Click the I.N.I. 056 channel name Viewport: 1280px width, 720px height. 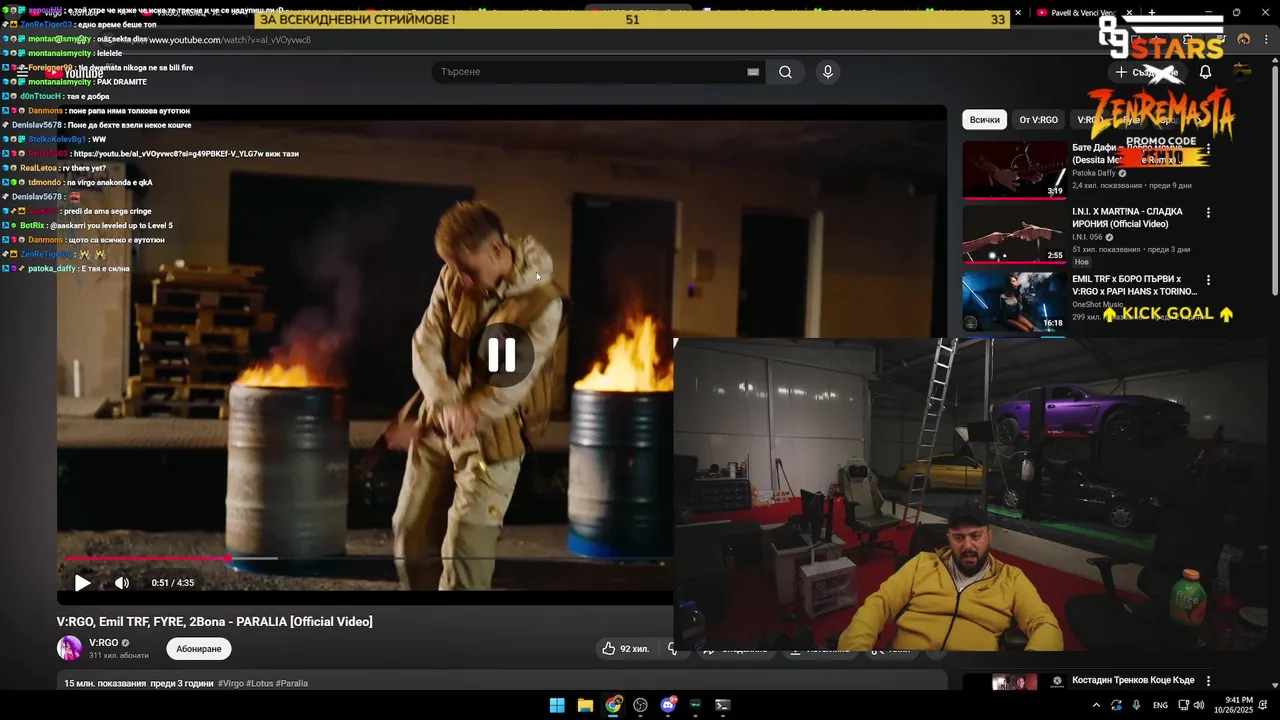[1087, 237]
